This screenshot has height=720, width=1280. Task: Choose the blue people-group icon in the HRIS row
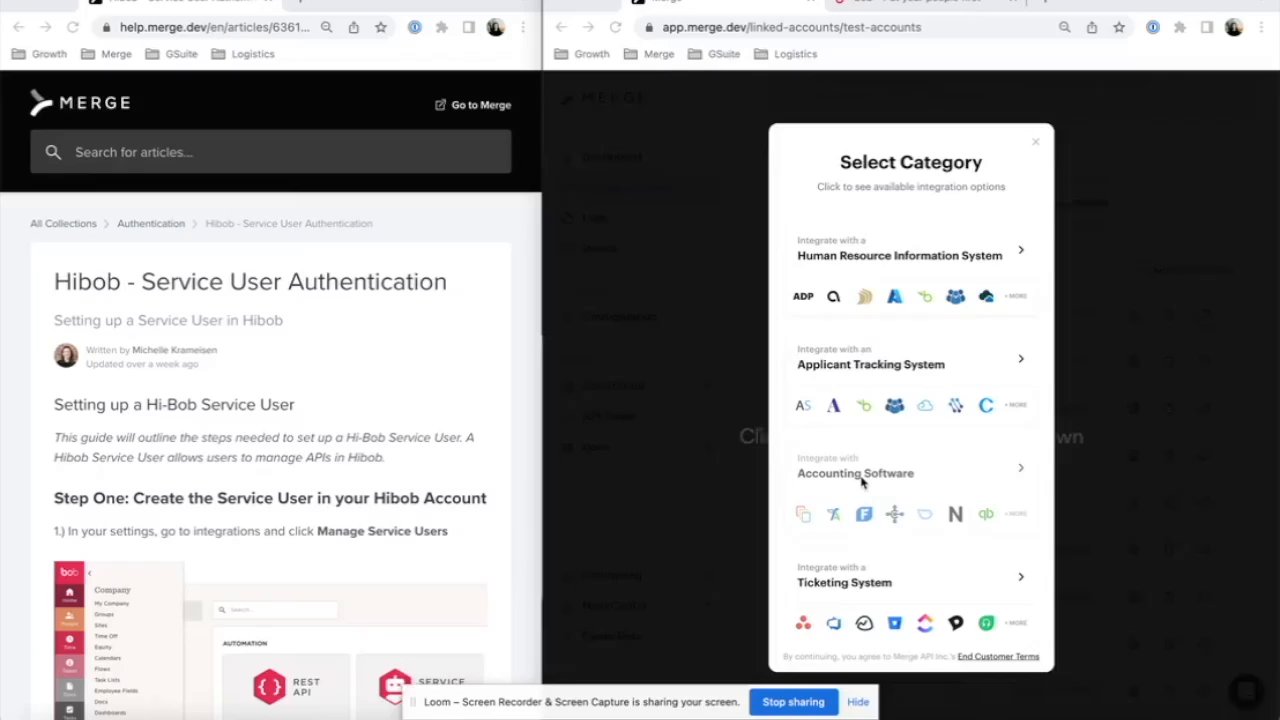(x=955, y=296)
